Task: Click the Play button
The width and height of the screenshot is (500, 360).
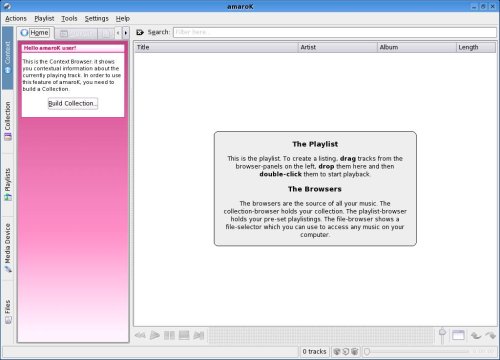Action: pos(155,335)
